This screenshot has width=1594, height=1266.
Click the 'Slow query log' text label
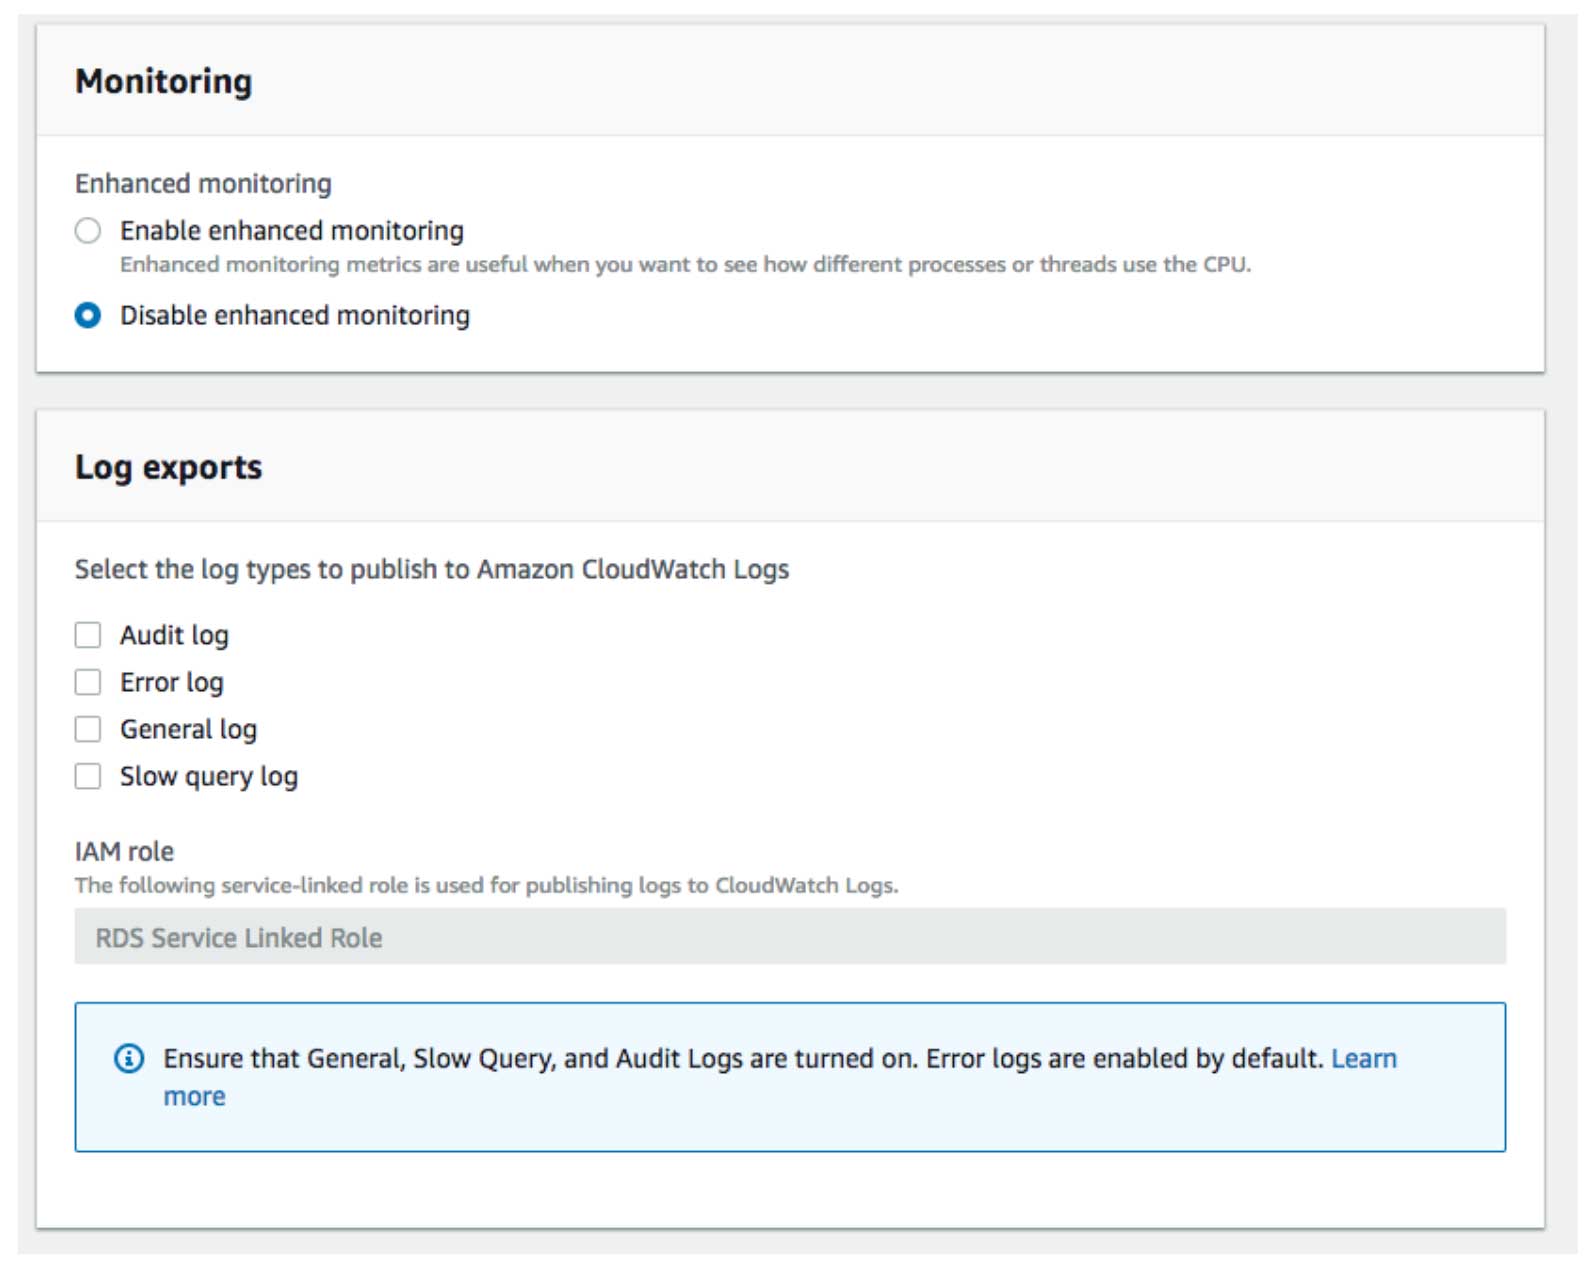pos(209,777)
